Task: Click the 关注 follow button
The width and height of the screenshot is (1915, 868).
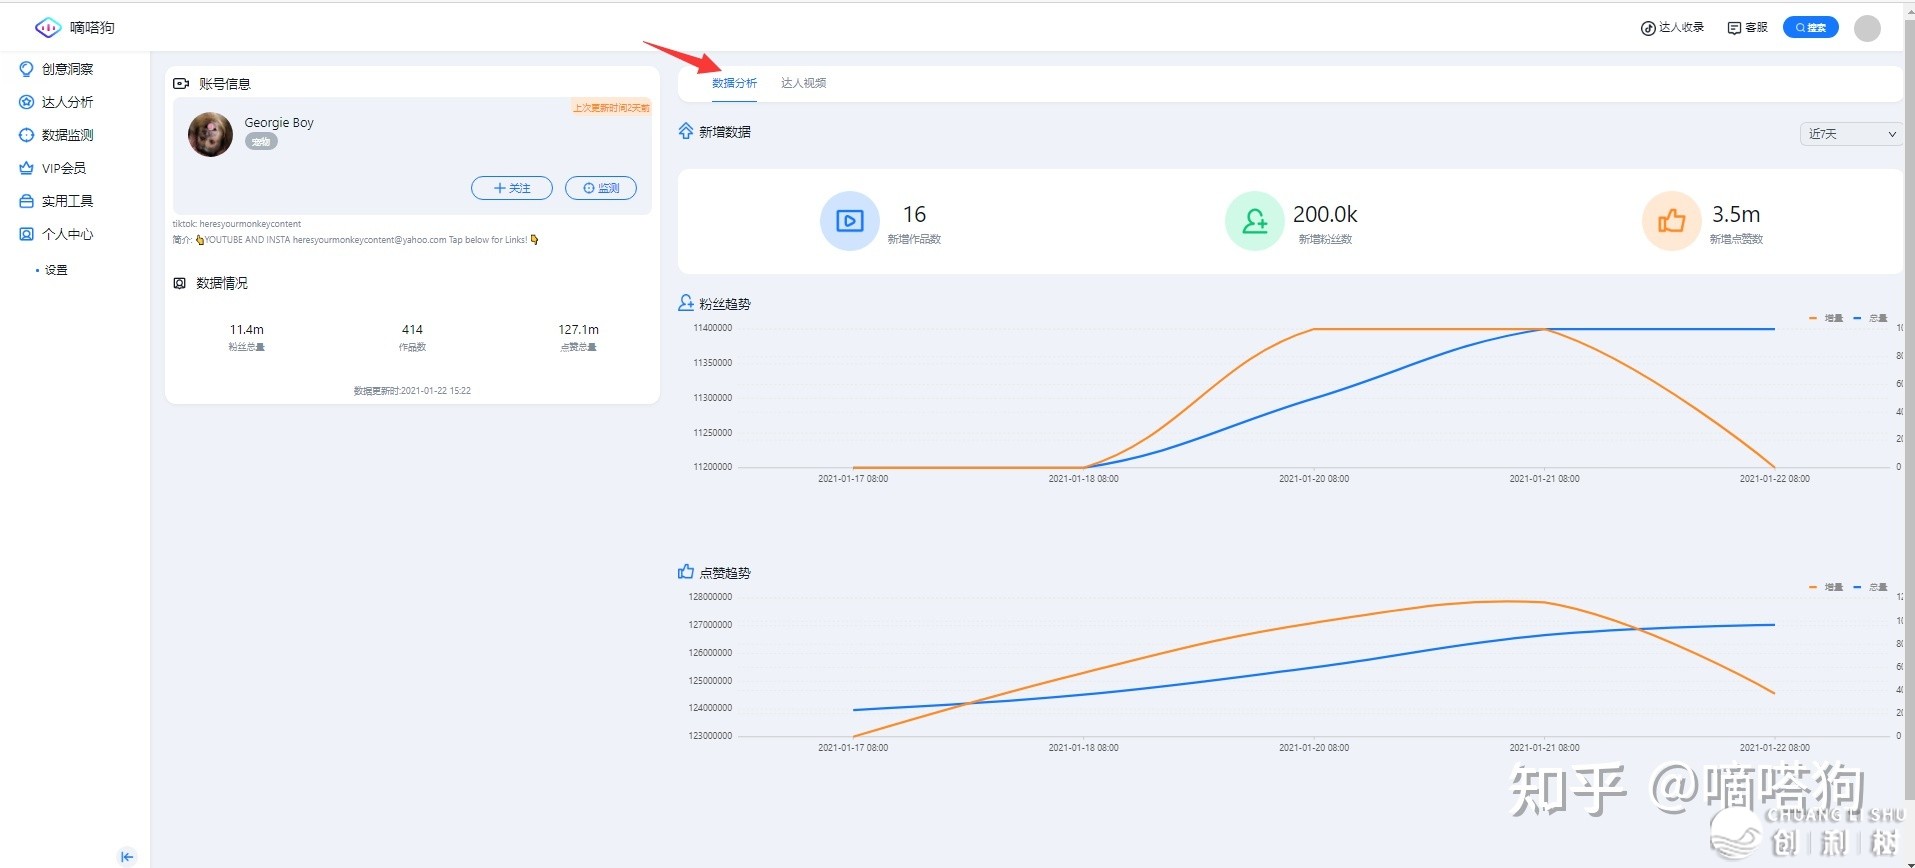Action: 512,188
